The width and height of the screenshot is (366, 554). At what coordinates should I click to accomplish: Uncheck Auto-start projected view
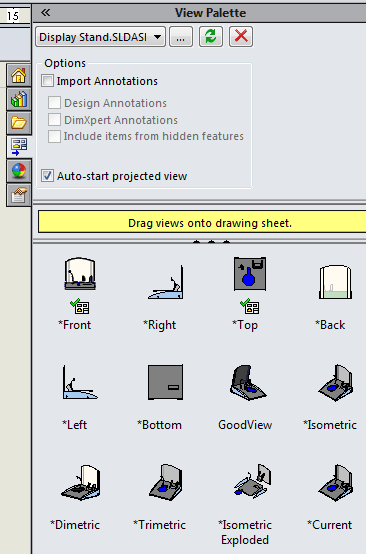click(47, 176)
